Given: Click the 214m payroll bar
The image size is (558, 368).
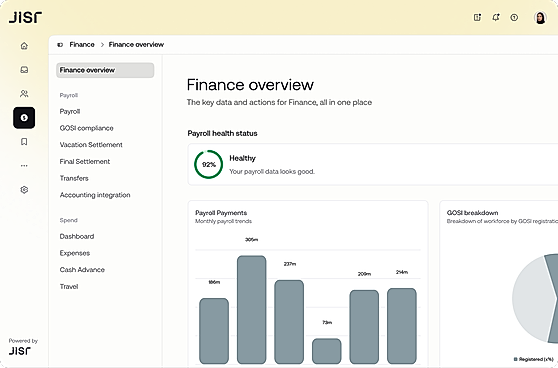Looking at the screenshot, I should point(402,326).
